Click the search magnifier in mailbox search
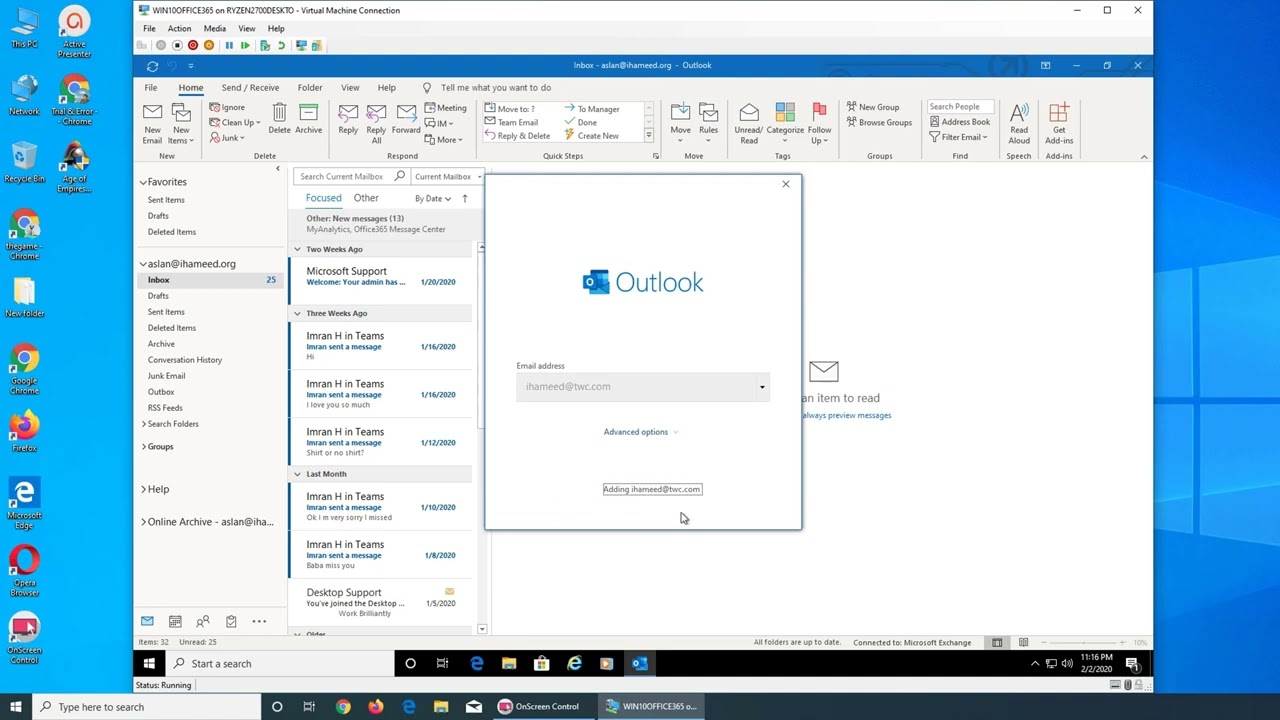Screen dimensions: 1280x720 (x=399, y=176)
